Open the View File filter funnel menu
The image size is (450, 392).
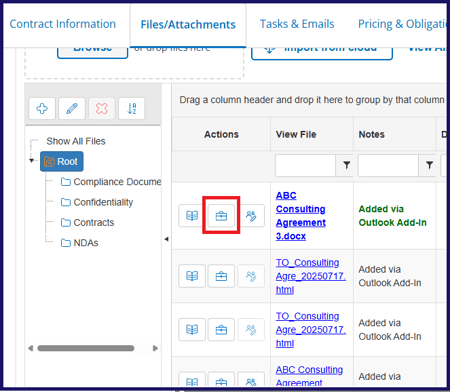[347, 165]
